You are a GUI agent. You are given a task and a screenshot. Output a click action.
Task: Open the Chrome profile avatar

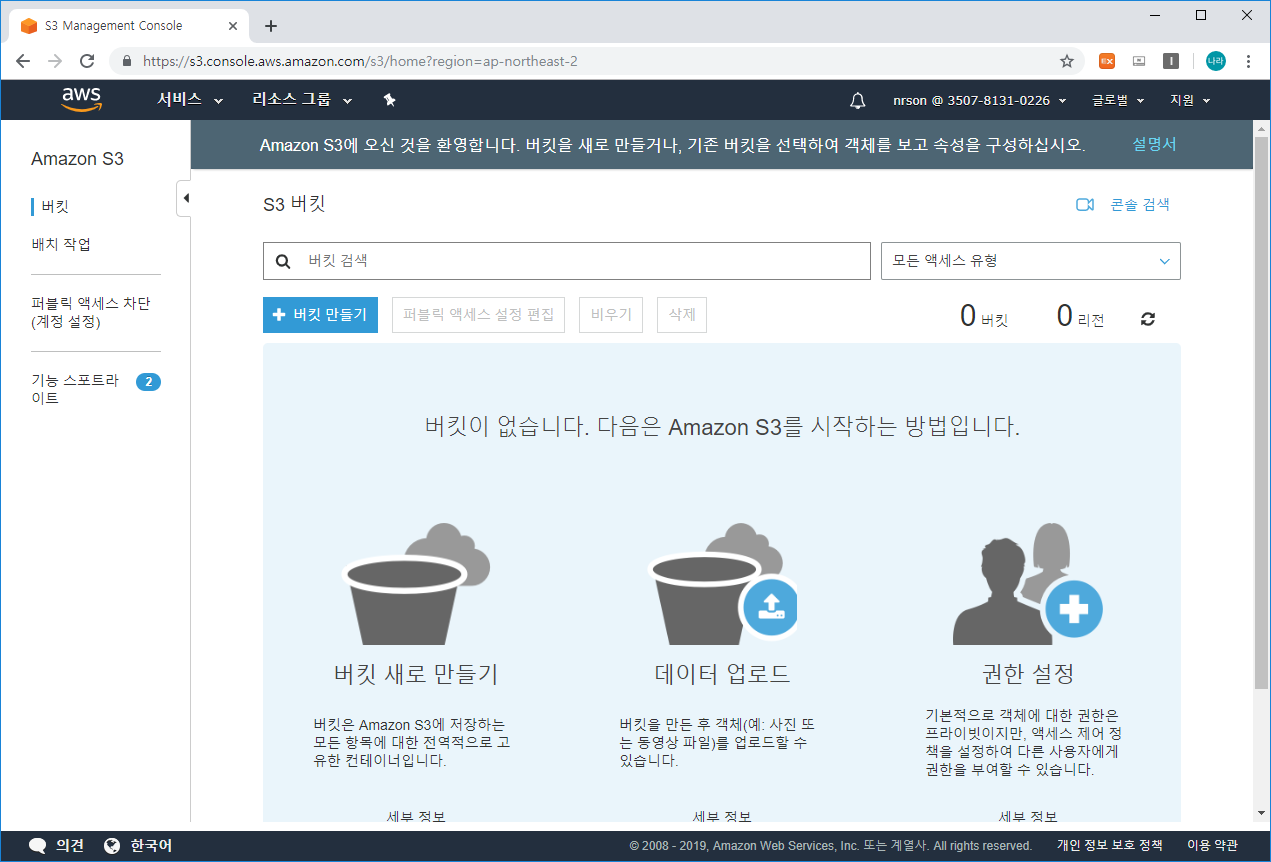1215,61
